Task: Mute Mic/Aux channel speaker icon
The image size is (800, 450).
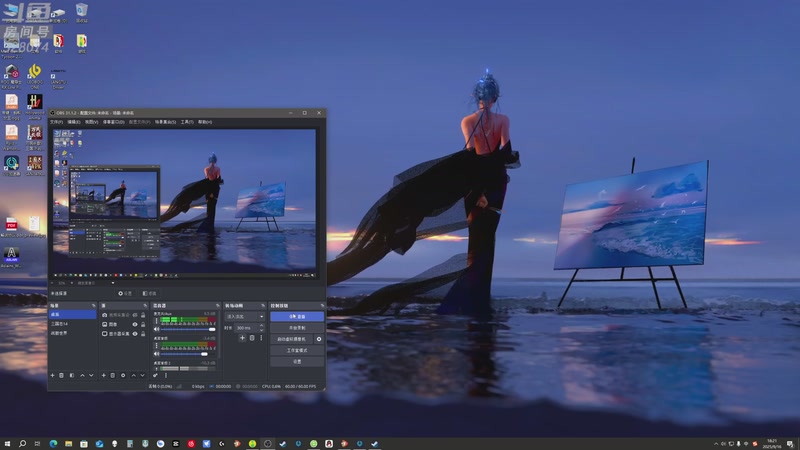Action: pyautogui.click(x=156, y=329)
